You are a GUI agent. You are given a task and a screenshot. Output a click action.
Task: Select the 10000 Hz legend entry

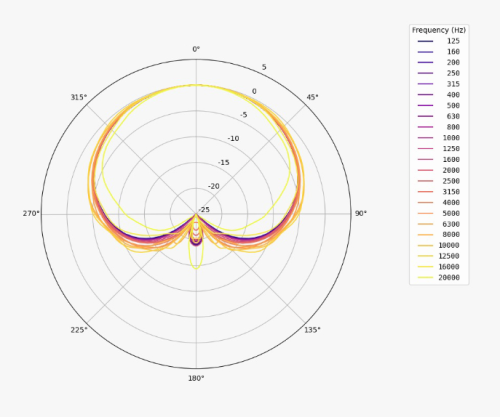tap(439, 245)
